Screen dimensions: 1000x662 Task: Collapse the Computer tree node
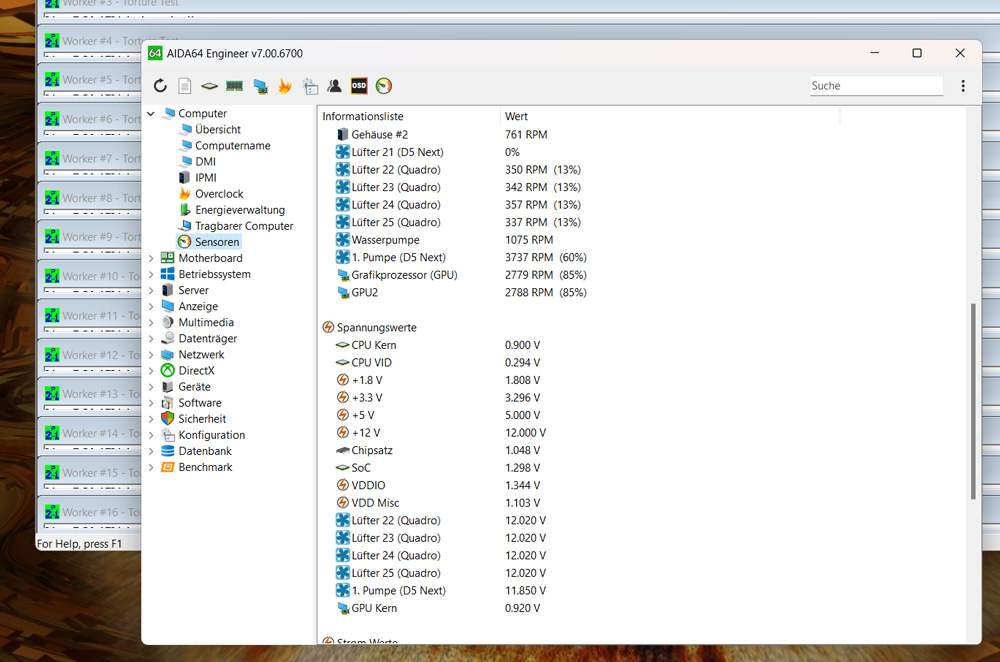click(151, 114)
